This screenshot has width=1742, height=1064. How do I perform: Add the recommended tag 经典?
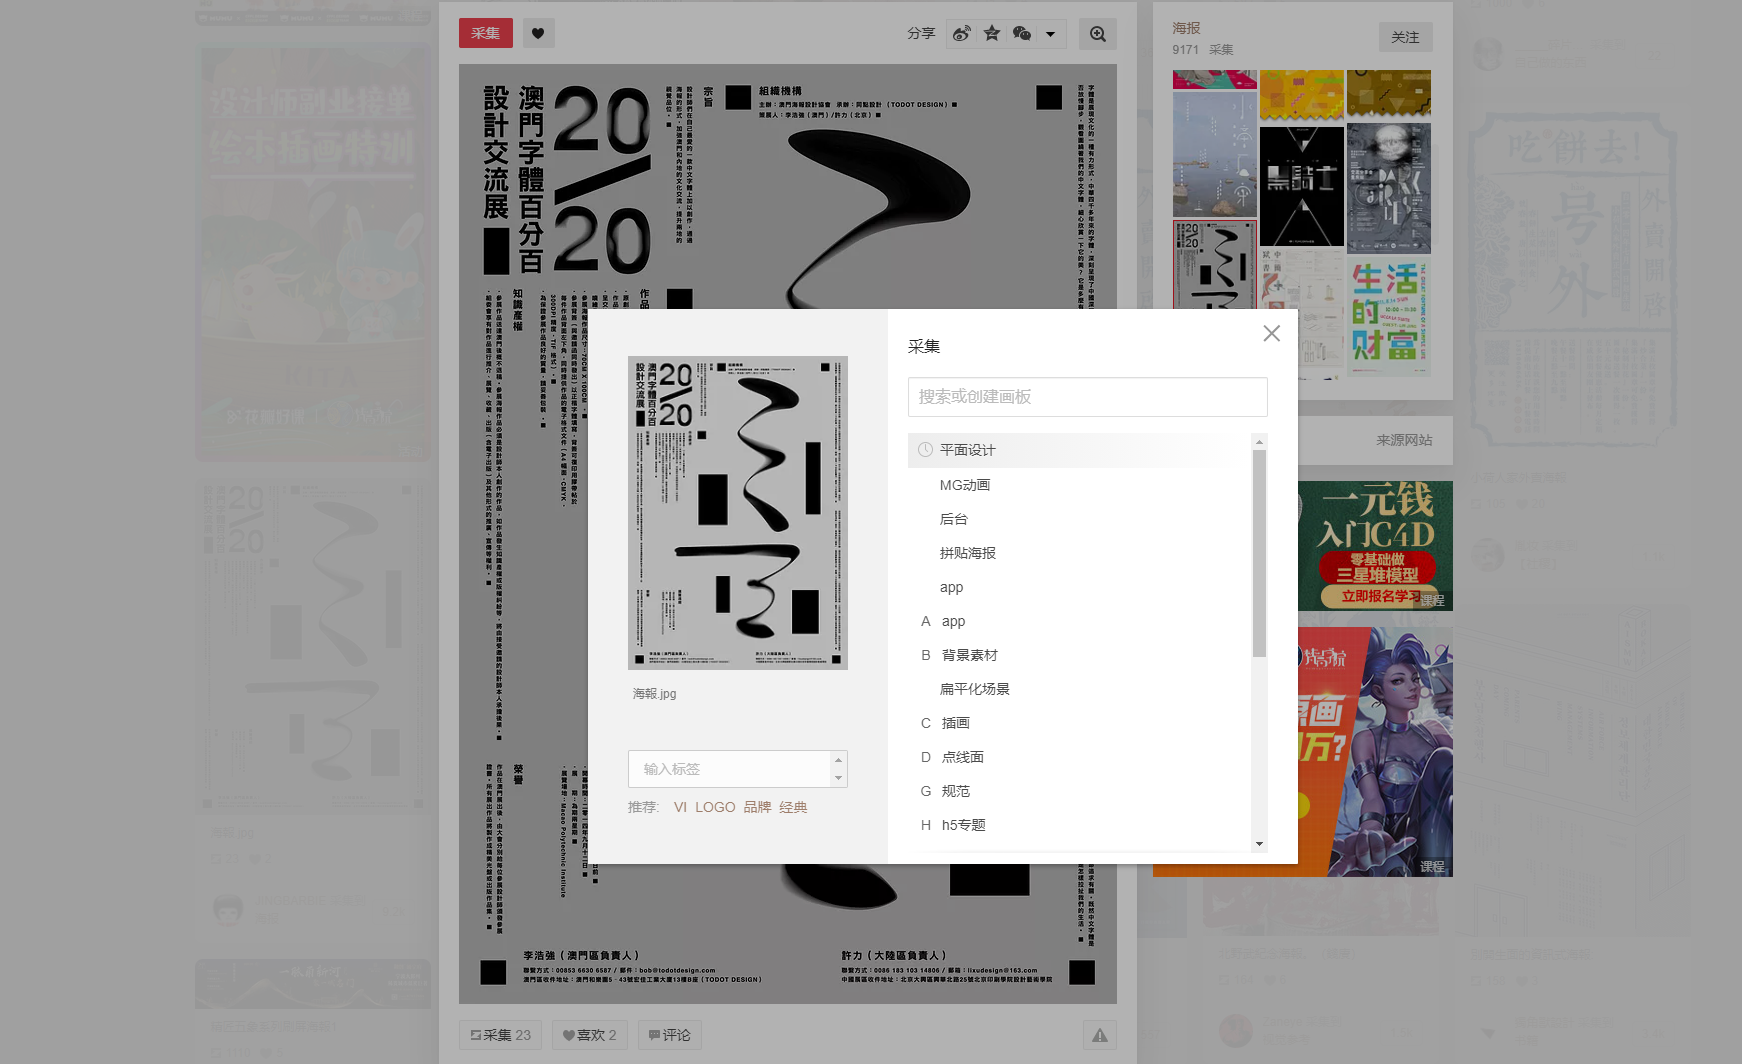pos(793,807)
